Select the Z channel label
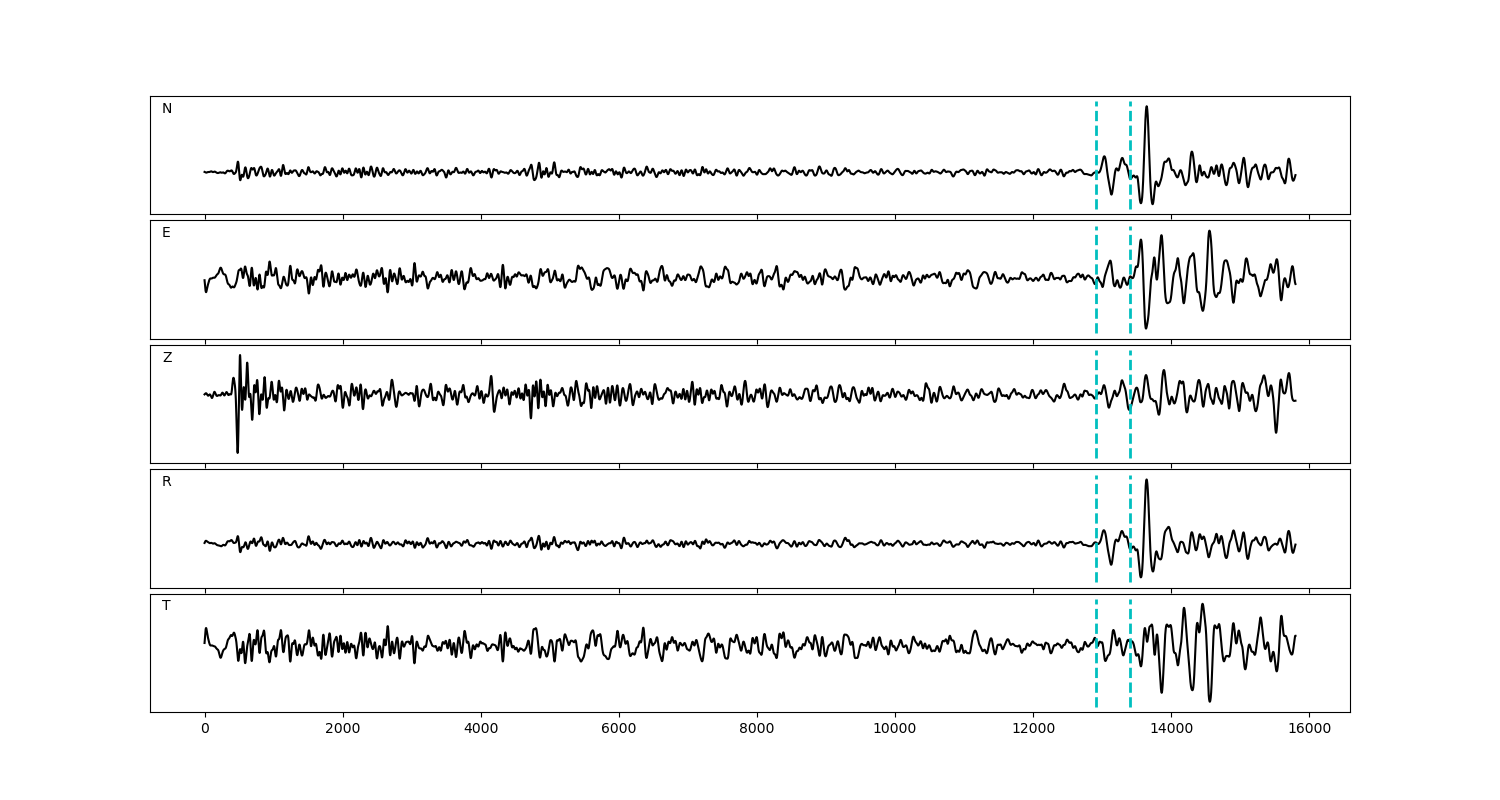1500x800 pixels. 167,358
